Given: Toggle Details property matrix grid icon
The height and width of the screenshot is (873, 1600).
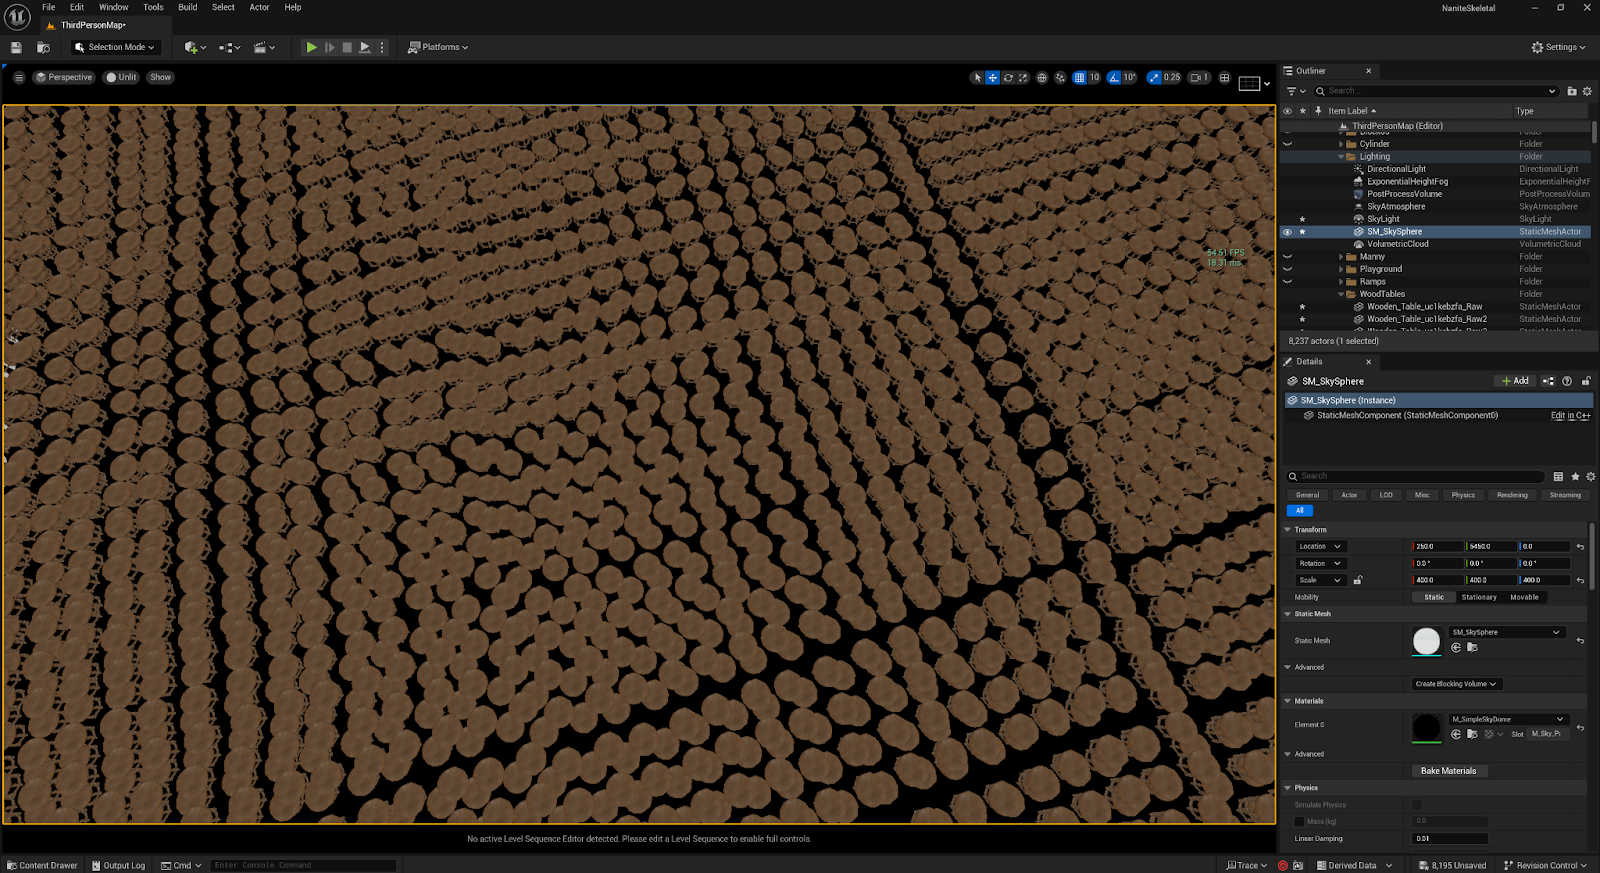Looking at the screenshot, I should pyautogui.click(x=1558, y=476).
